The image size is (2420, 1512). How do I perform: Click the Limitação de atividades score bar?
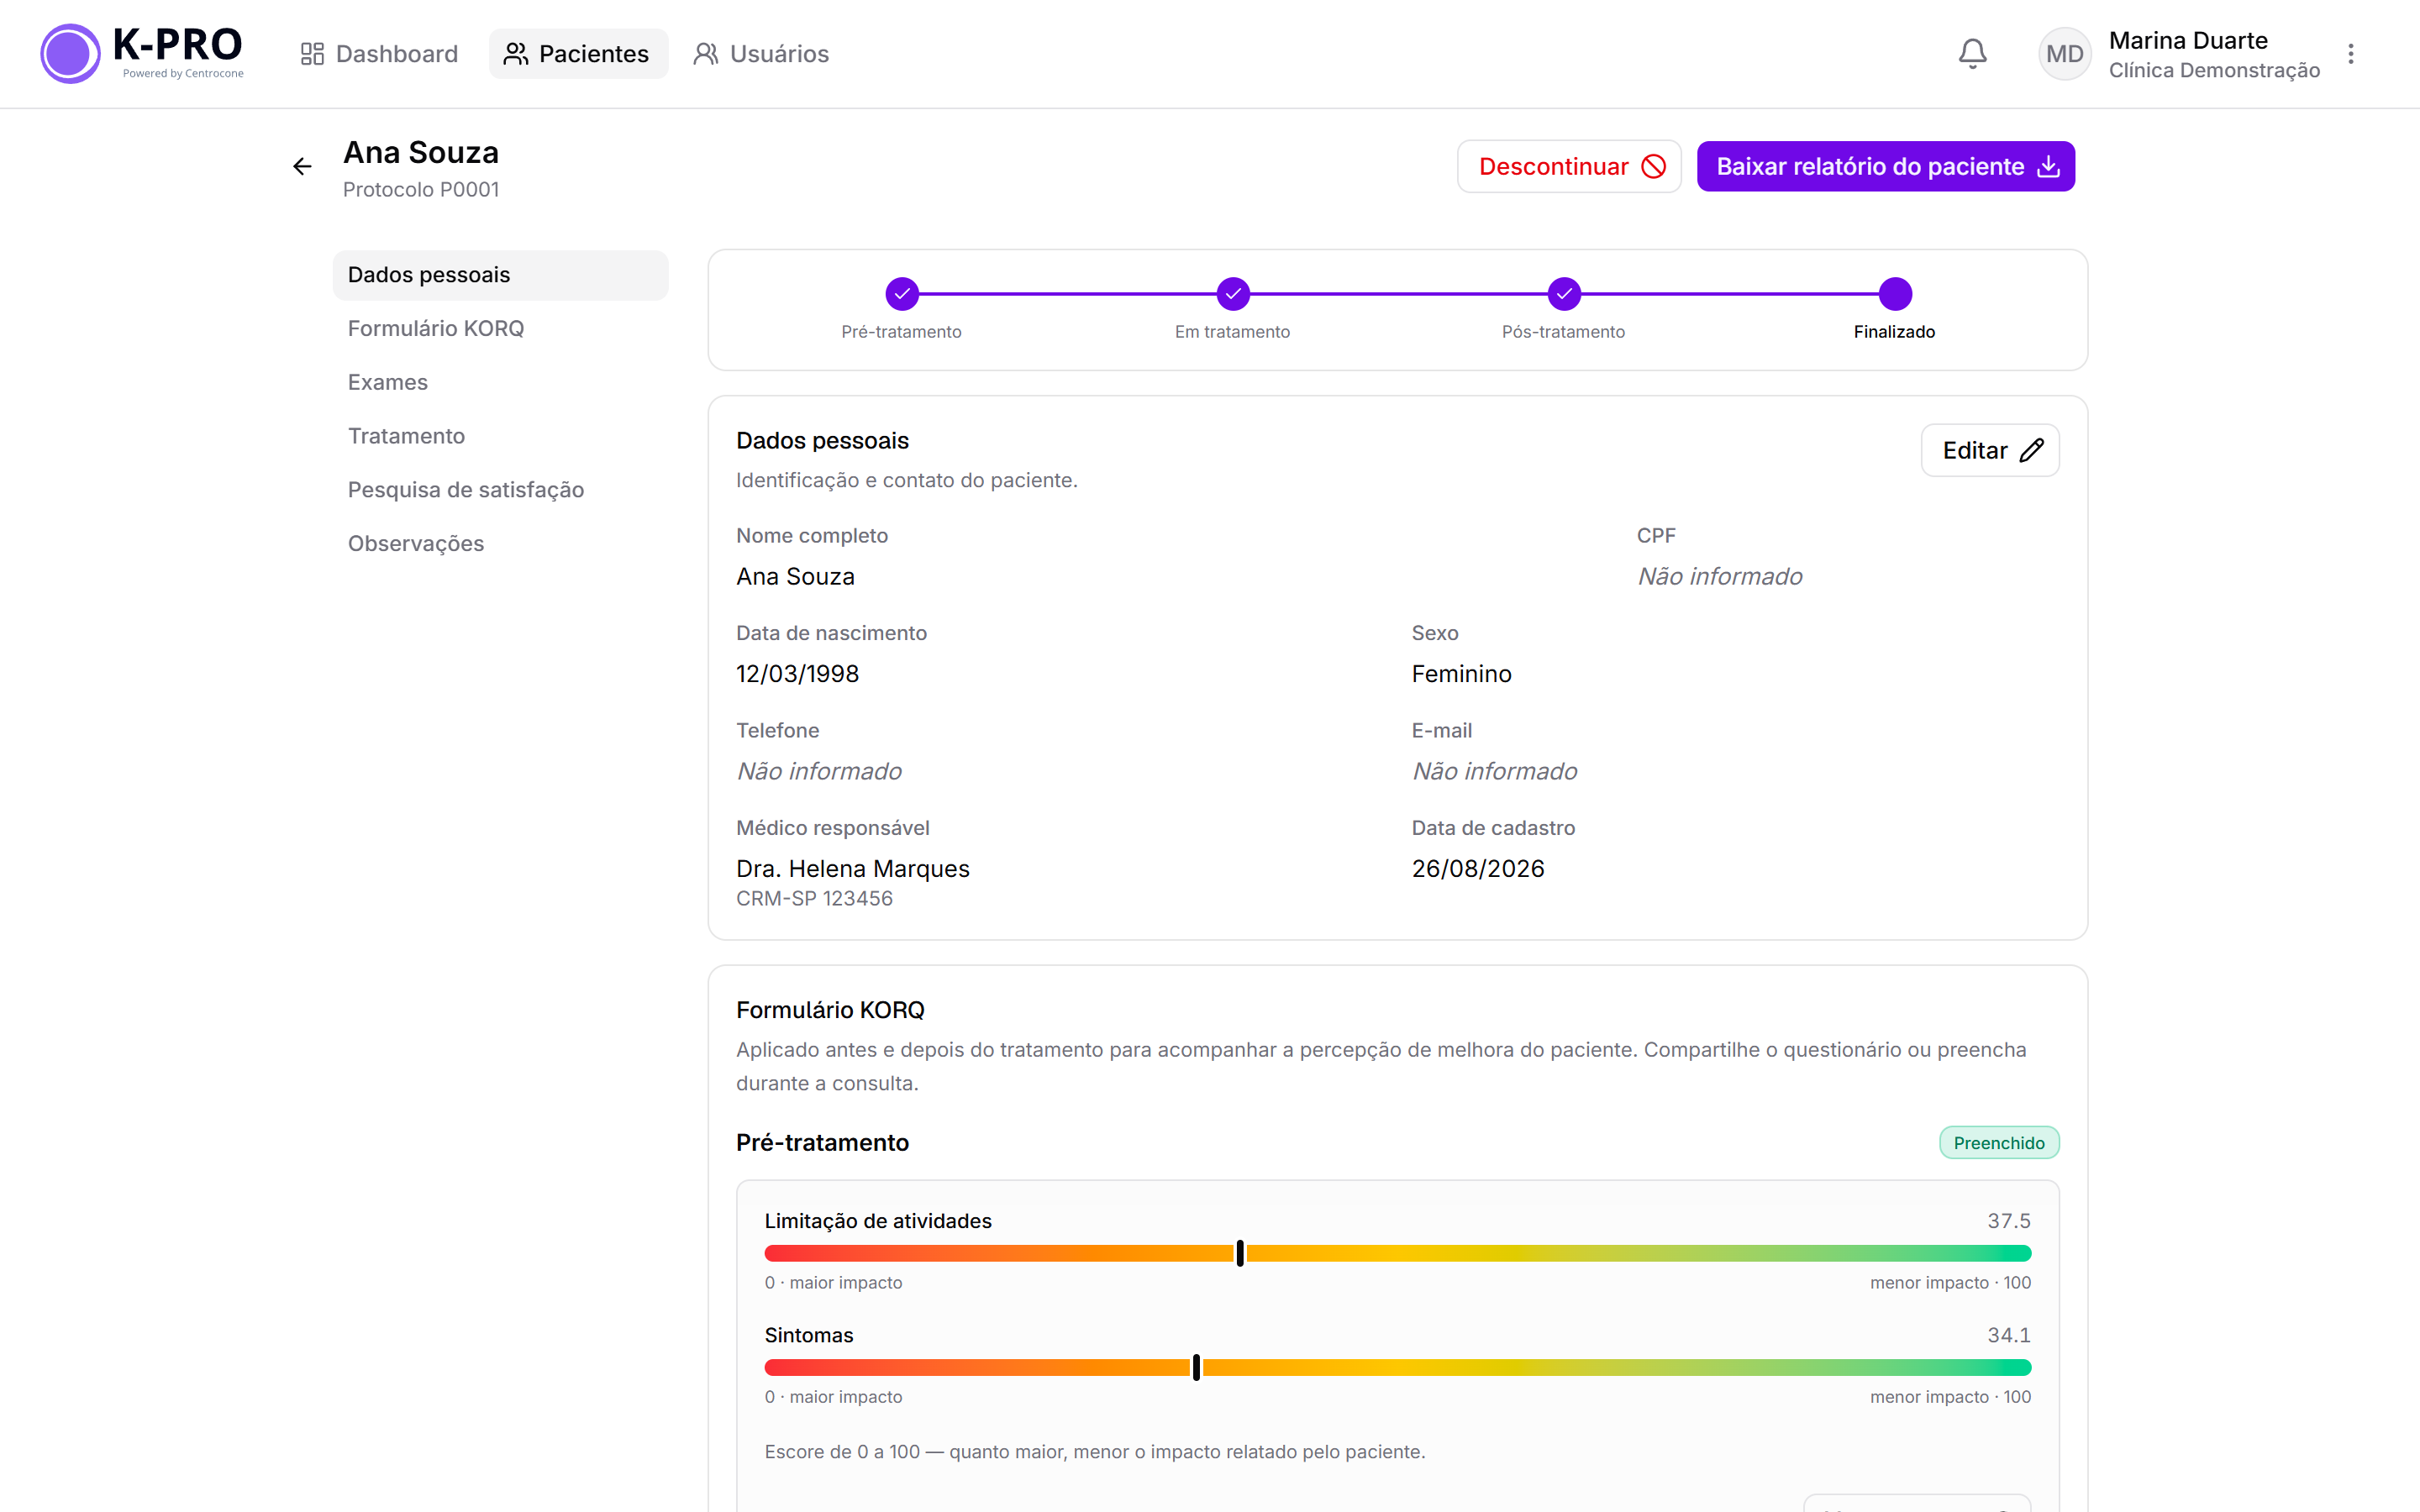tap(1397, 1253)
